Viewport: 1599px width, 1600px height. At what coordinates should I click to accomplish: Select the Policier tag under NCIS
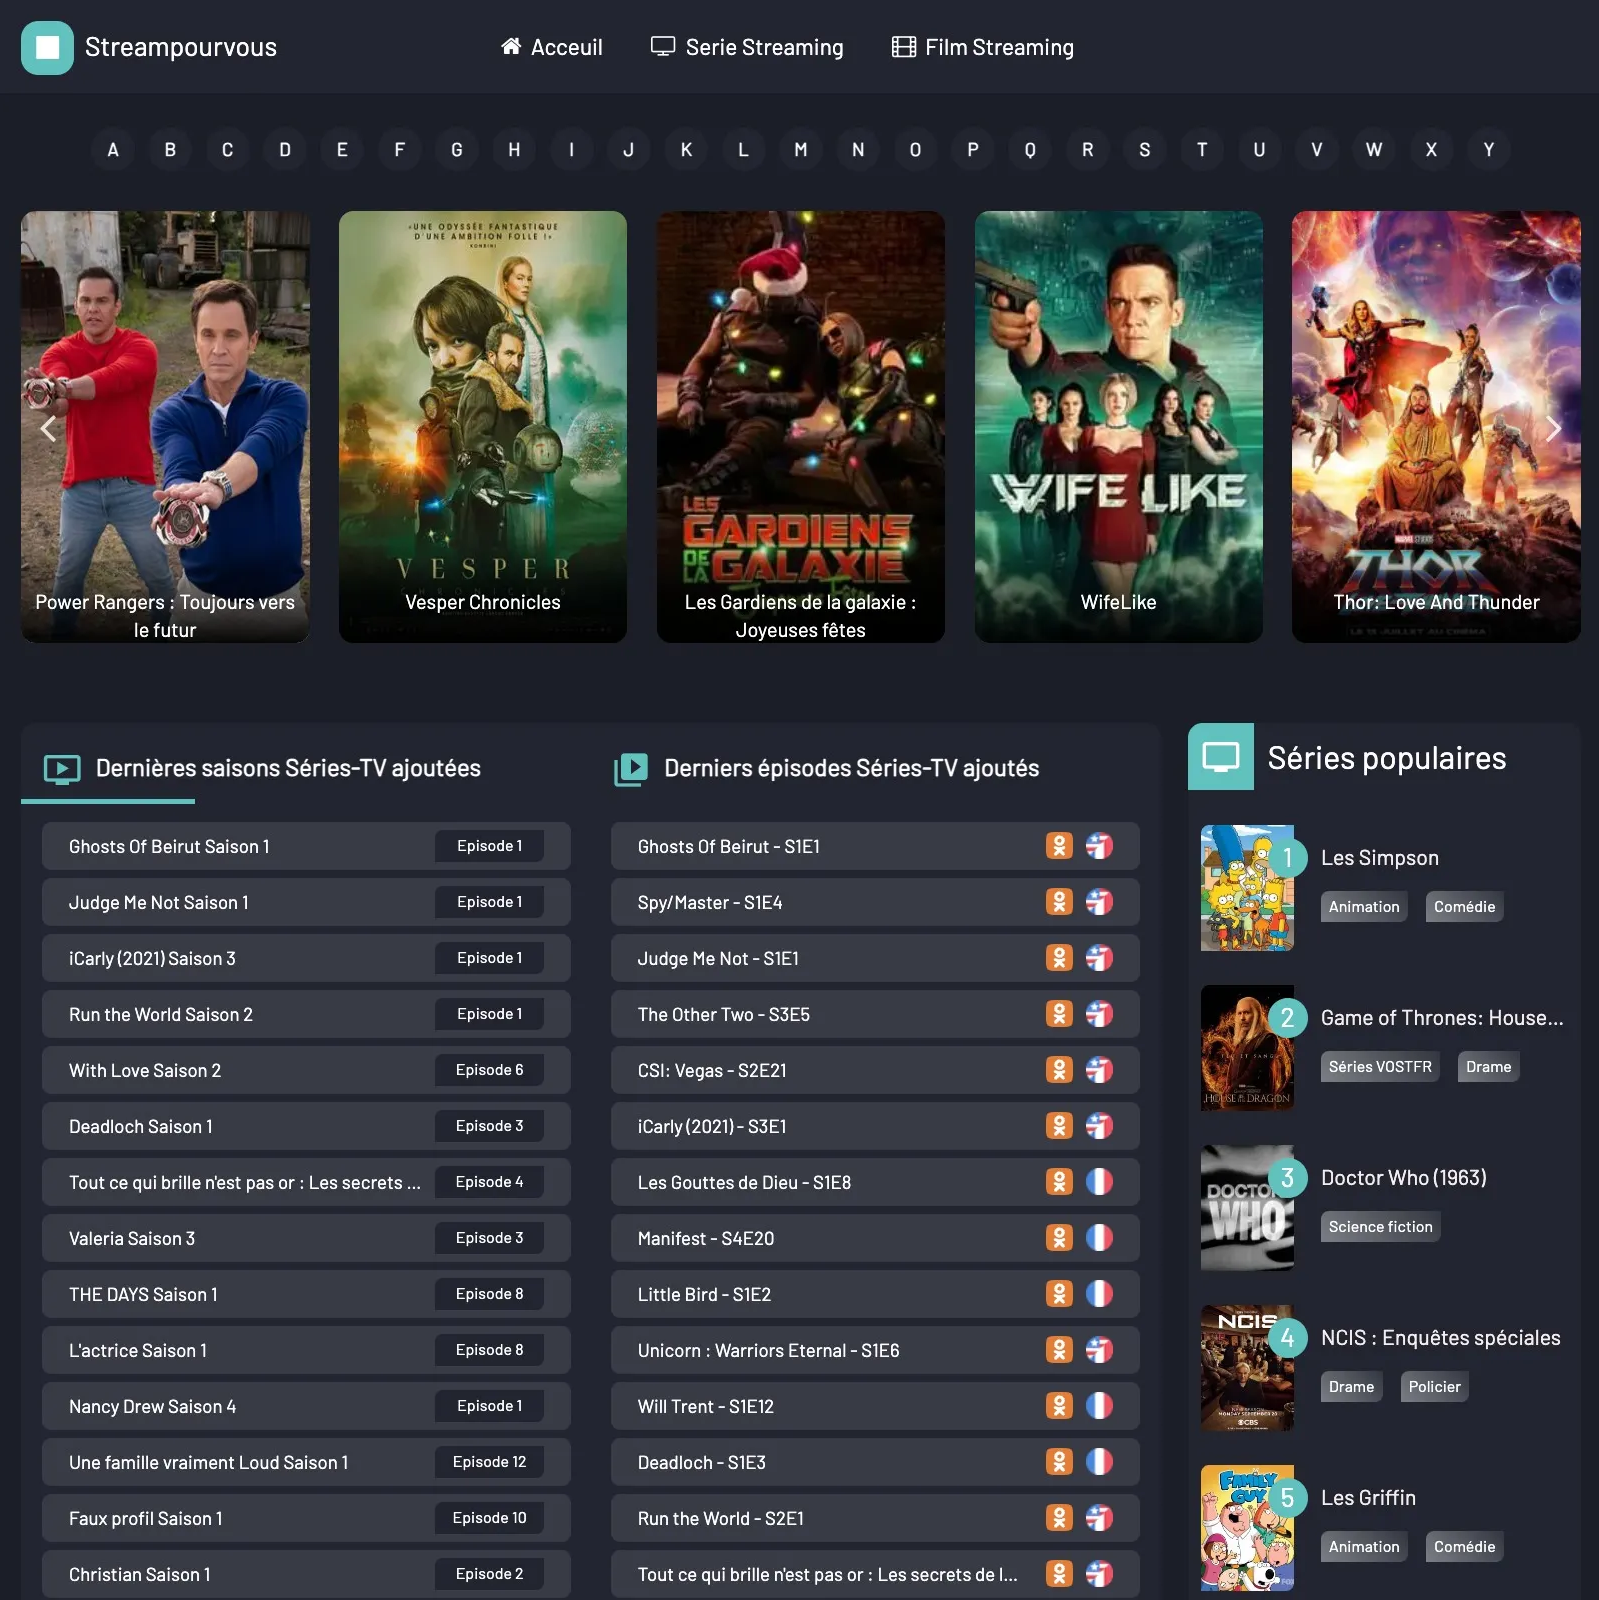click(x=1434, y=1387)
